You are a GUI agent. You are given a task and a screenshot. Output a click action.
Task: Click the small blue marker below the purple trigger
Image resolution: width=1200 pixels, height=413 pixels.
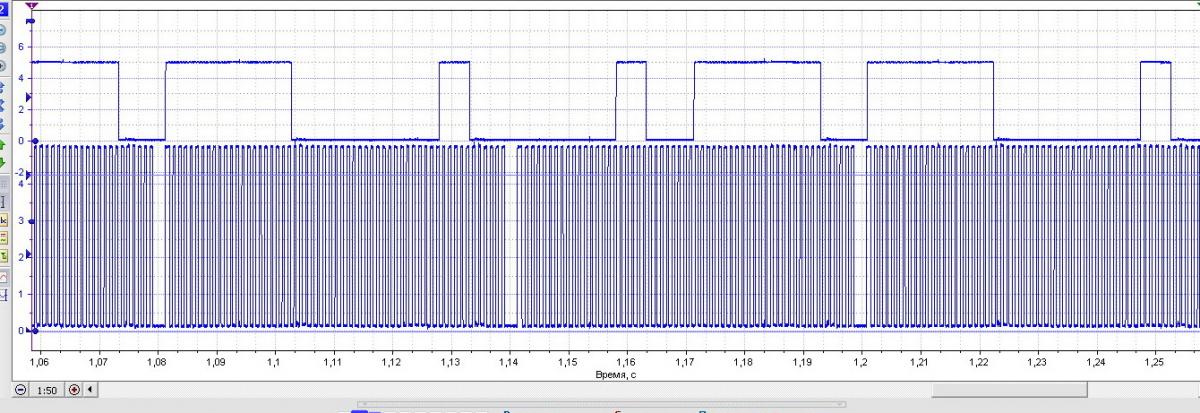point(30,20)
